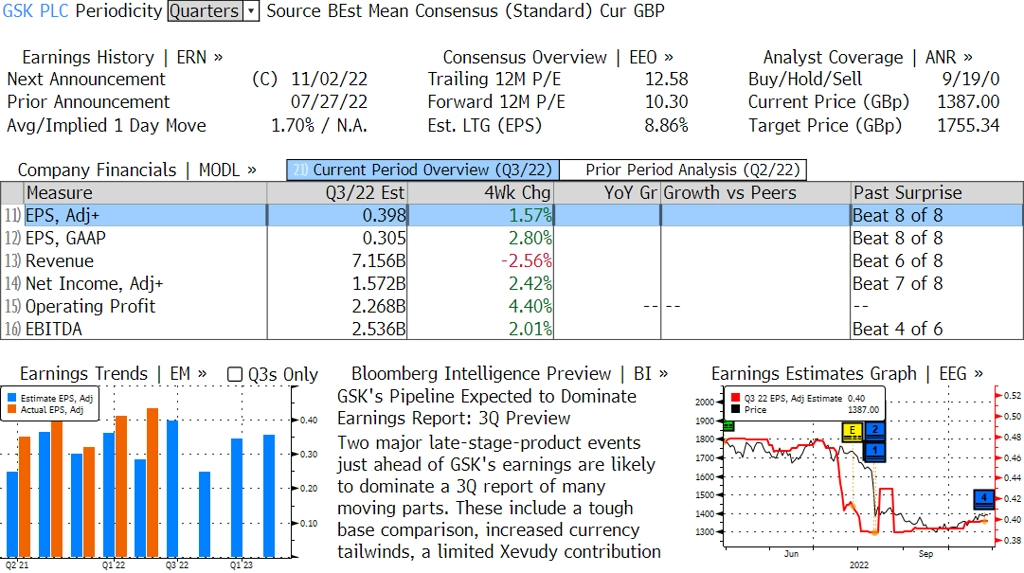Click Beat 4 of 6 EBITDA surprise
1024x573 pixels.
tap(897, 329)
